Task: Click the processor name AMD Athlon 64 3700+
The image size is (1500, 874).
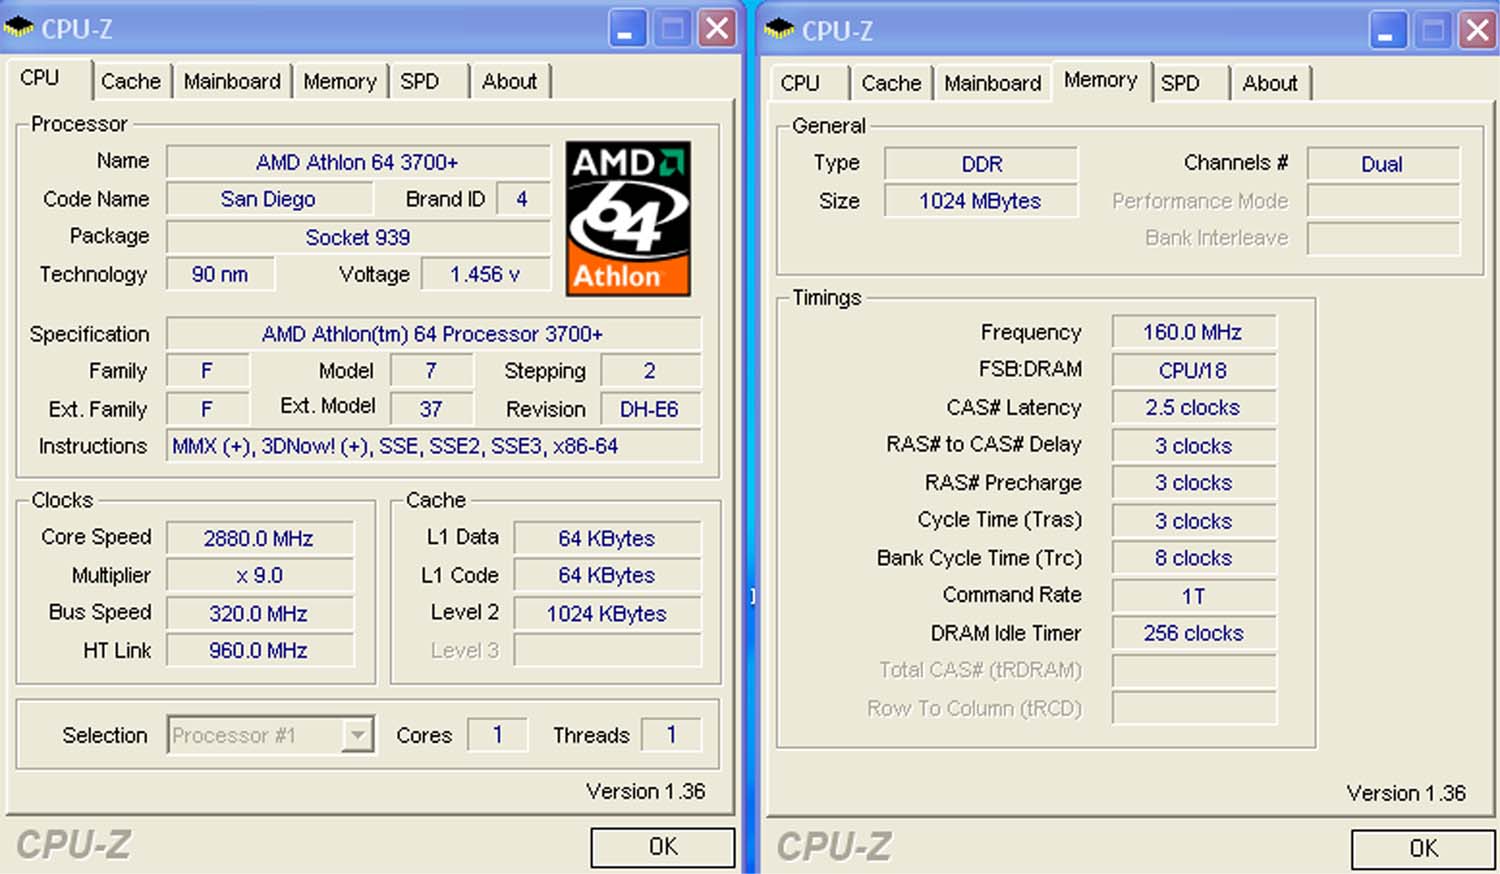Action: 358,162
